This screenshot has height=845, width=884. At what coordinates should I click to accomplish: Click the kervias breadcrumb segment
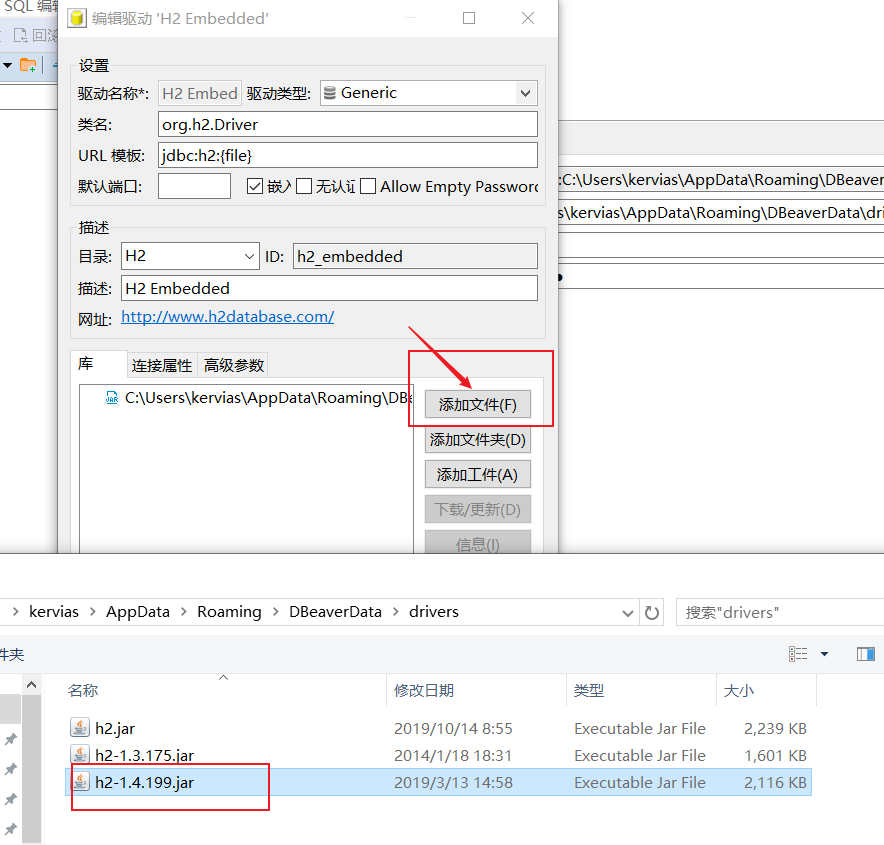pyautogui.click(x=54, y=612)
